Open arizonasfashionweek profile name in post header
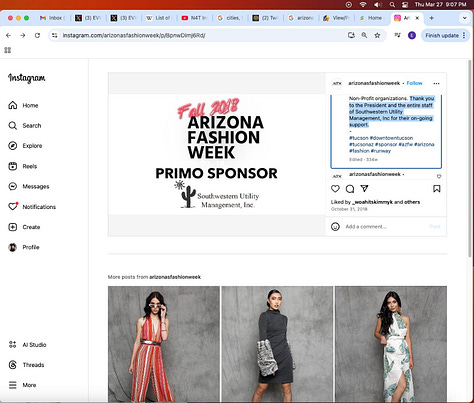 374,83
